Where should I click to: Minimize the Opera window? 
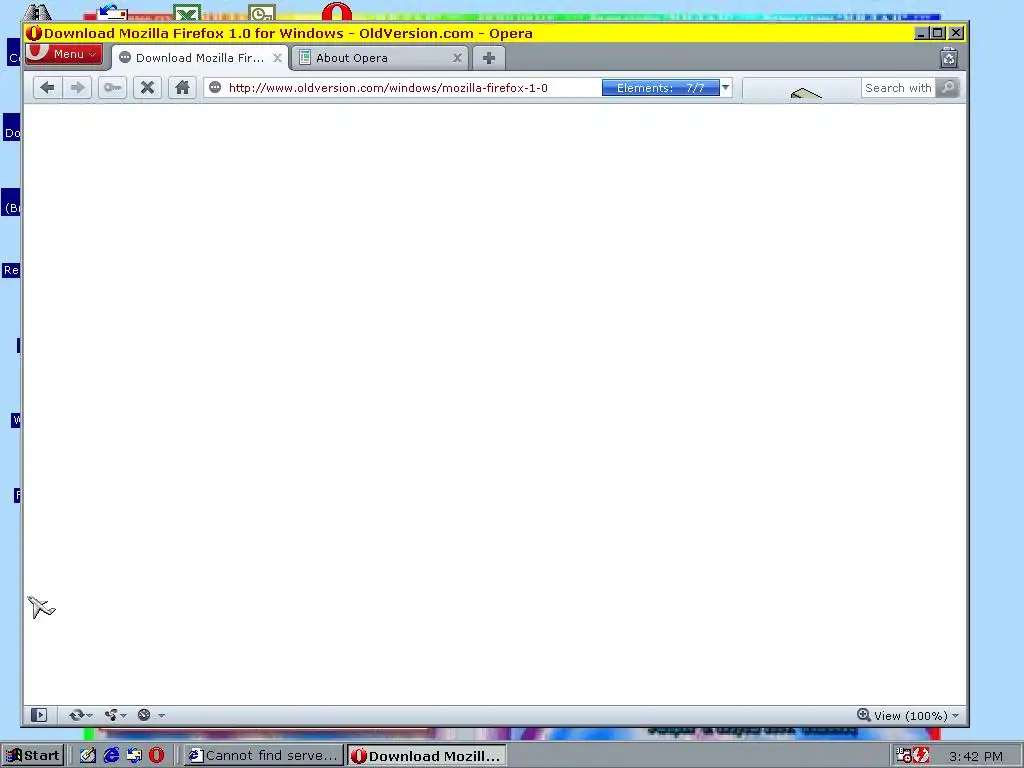coord(921,33)
